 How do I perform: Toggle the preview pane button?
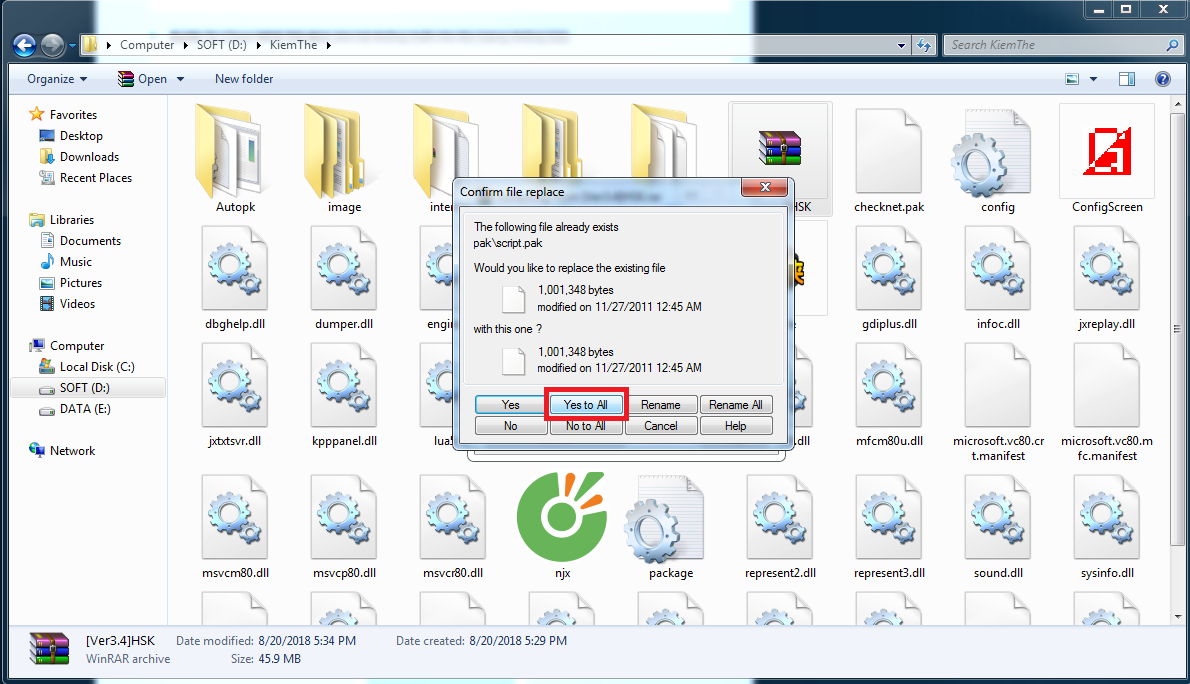[1127, 79]
